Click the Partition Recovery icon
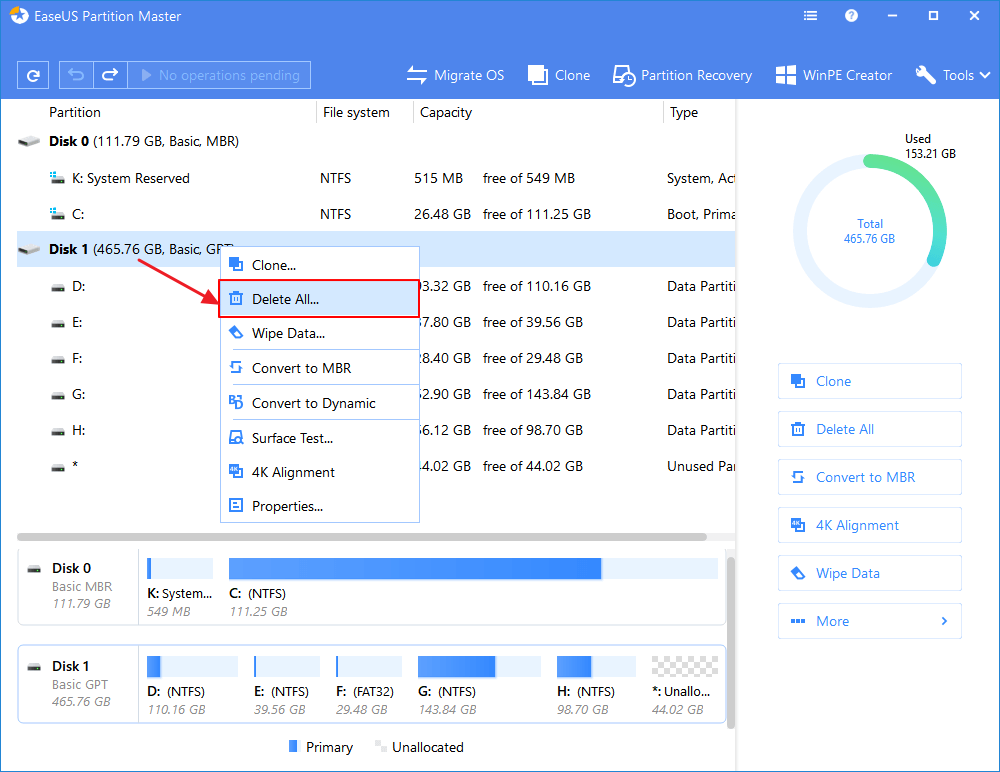The height and width of the screenshot is (772, 1000). coord(624,75)
